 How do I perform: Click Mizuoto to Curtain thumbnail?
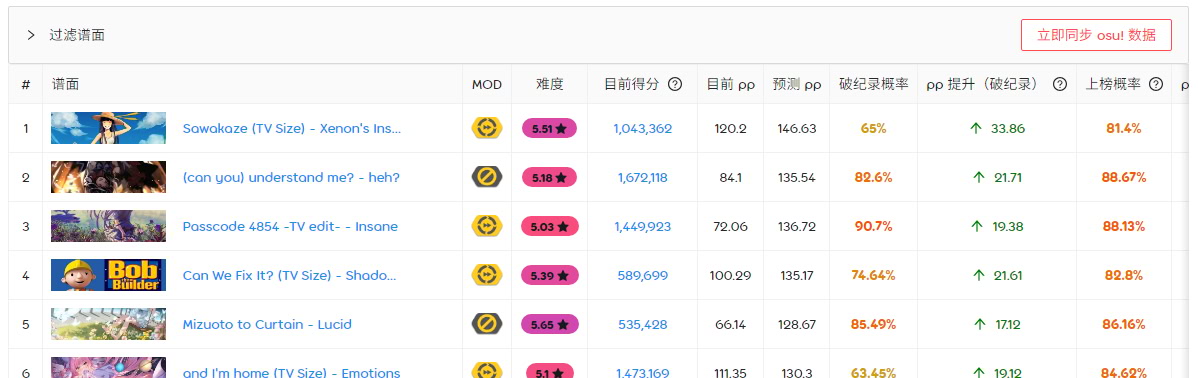pyautogui.click(x=108, y=324)
